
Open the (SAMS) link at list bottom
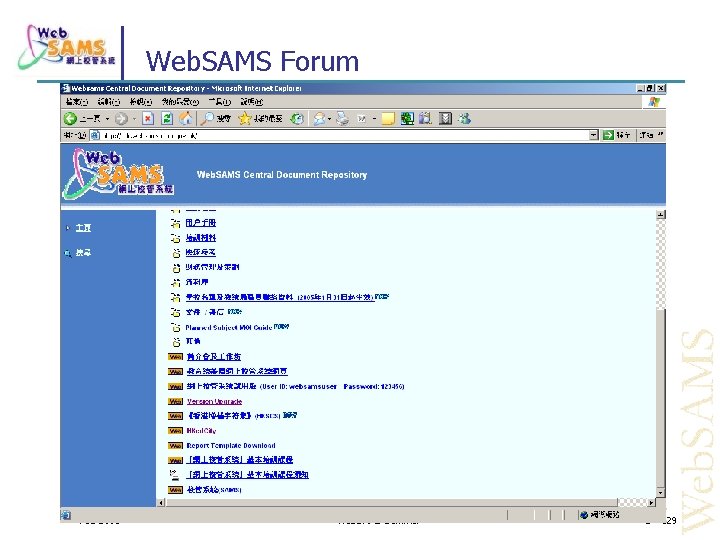point(214,490)
